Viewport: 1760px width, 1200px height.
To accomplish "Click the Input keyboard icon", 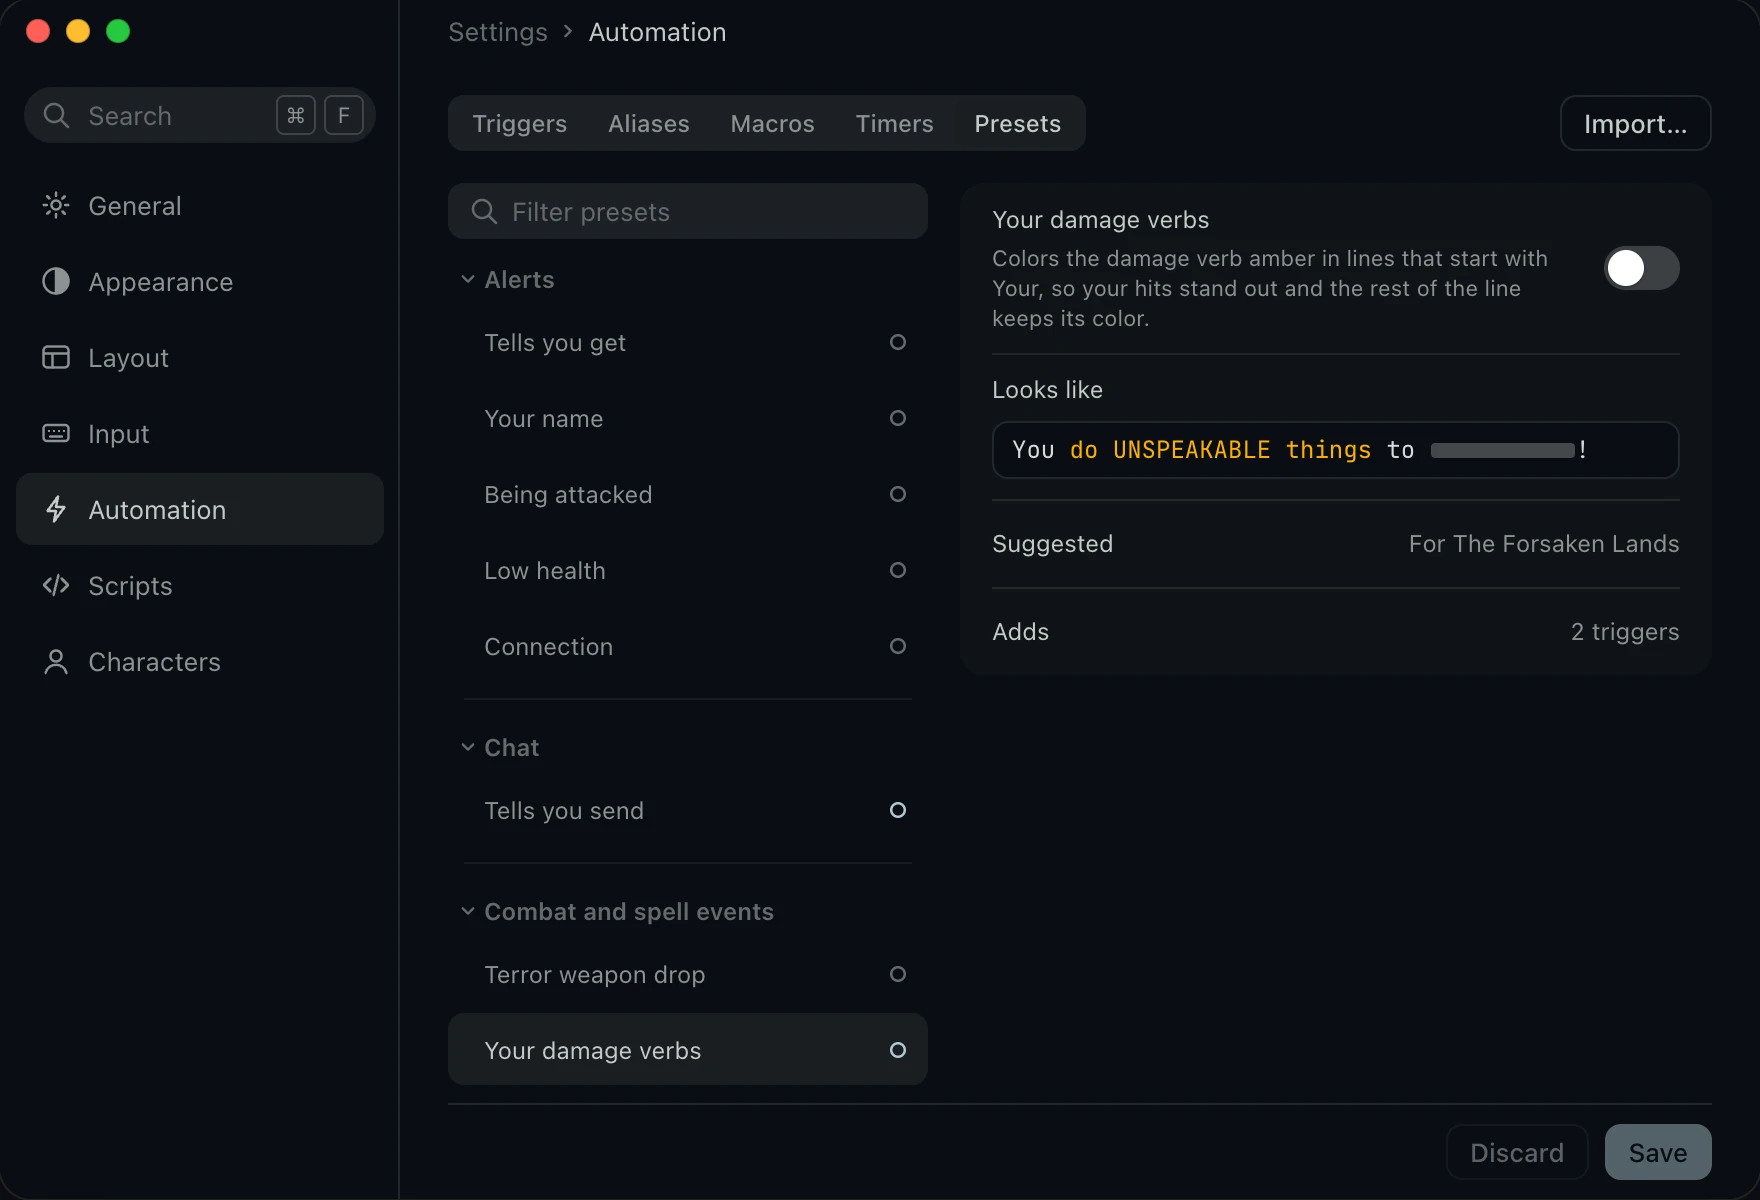I will 56,433.
